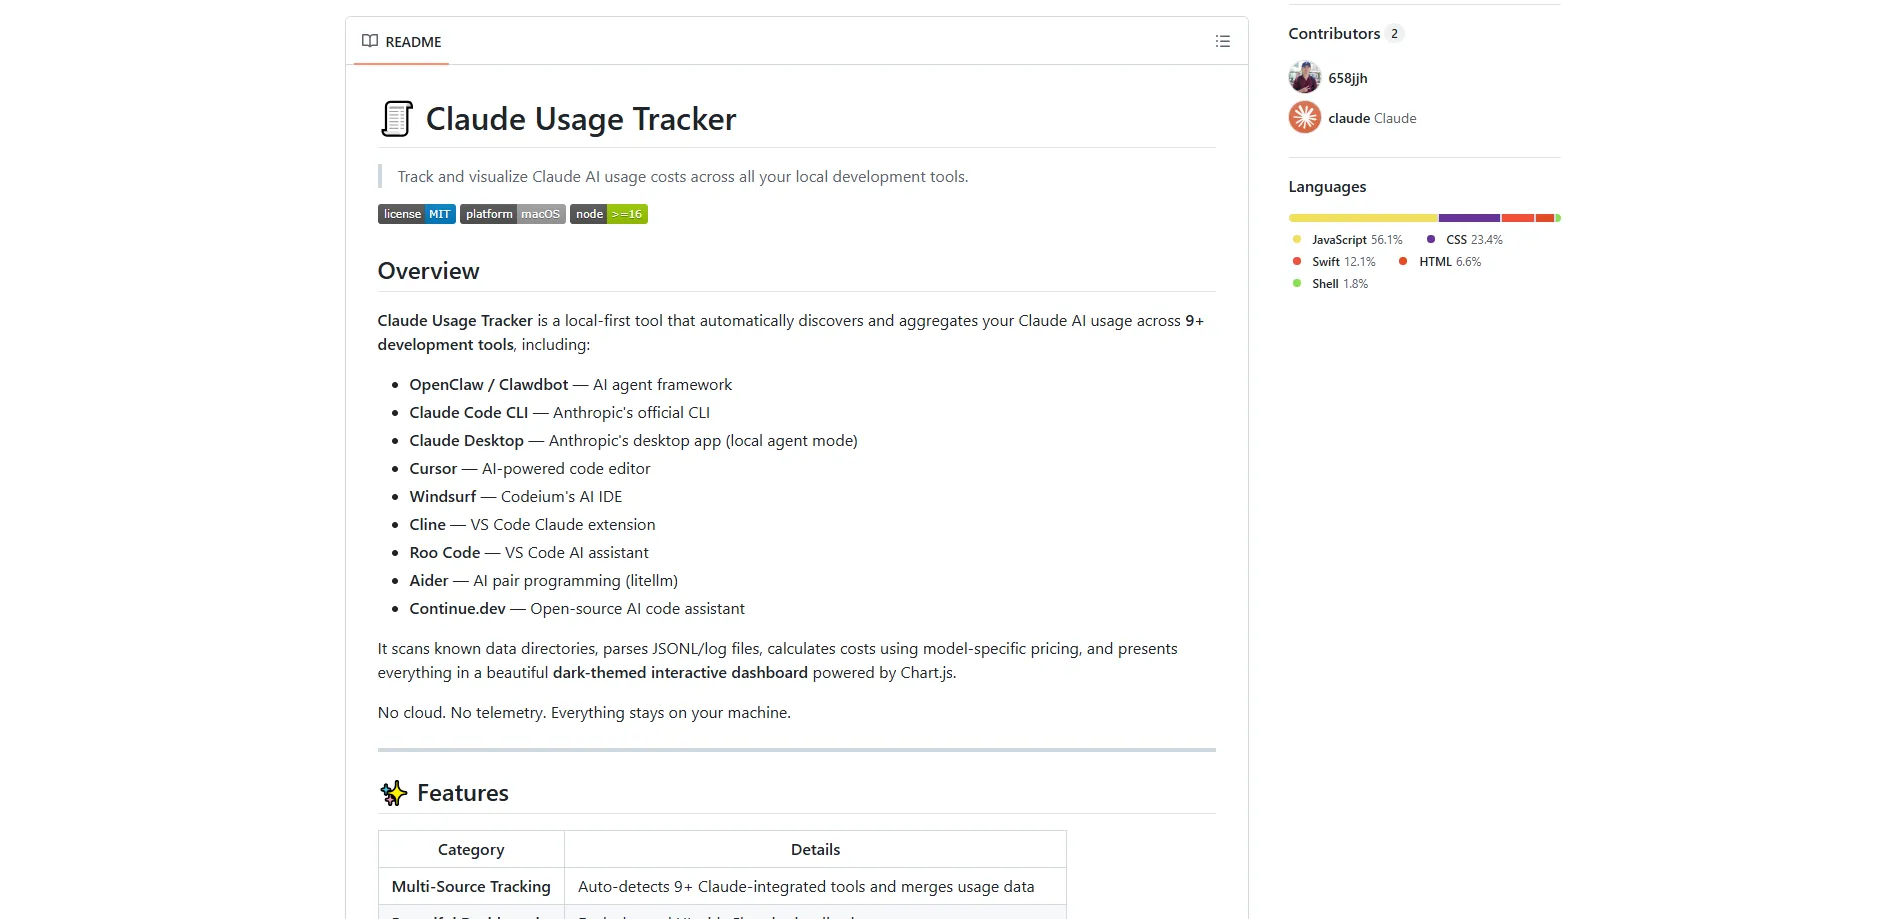Click the green Shell language dot
Viewport: 1877px width, 919px height.
(x=1296, y=283)
